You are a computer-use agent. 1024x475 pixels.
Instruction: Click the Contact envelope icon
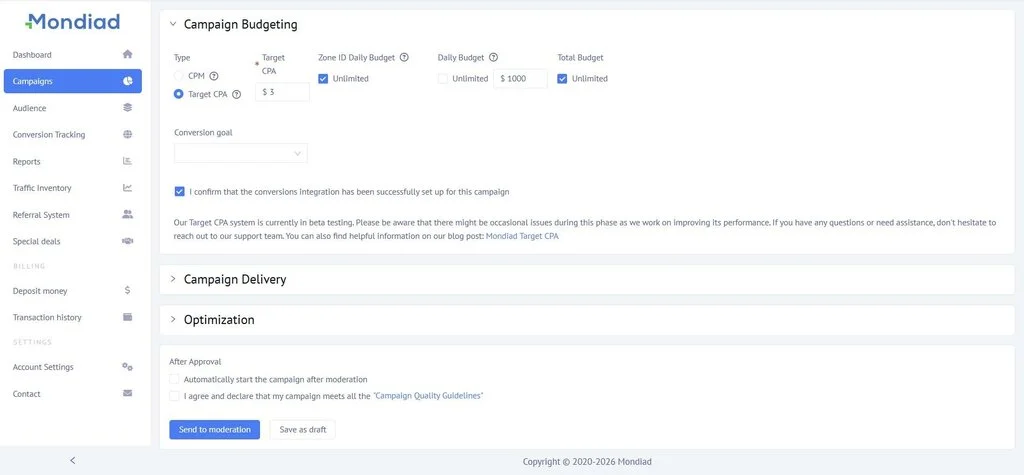click(127, 393)
